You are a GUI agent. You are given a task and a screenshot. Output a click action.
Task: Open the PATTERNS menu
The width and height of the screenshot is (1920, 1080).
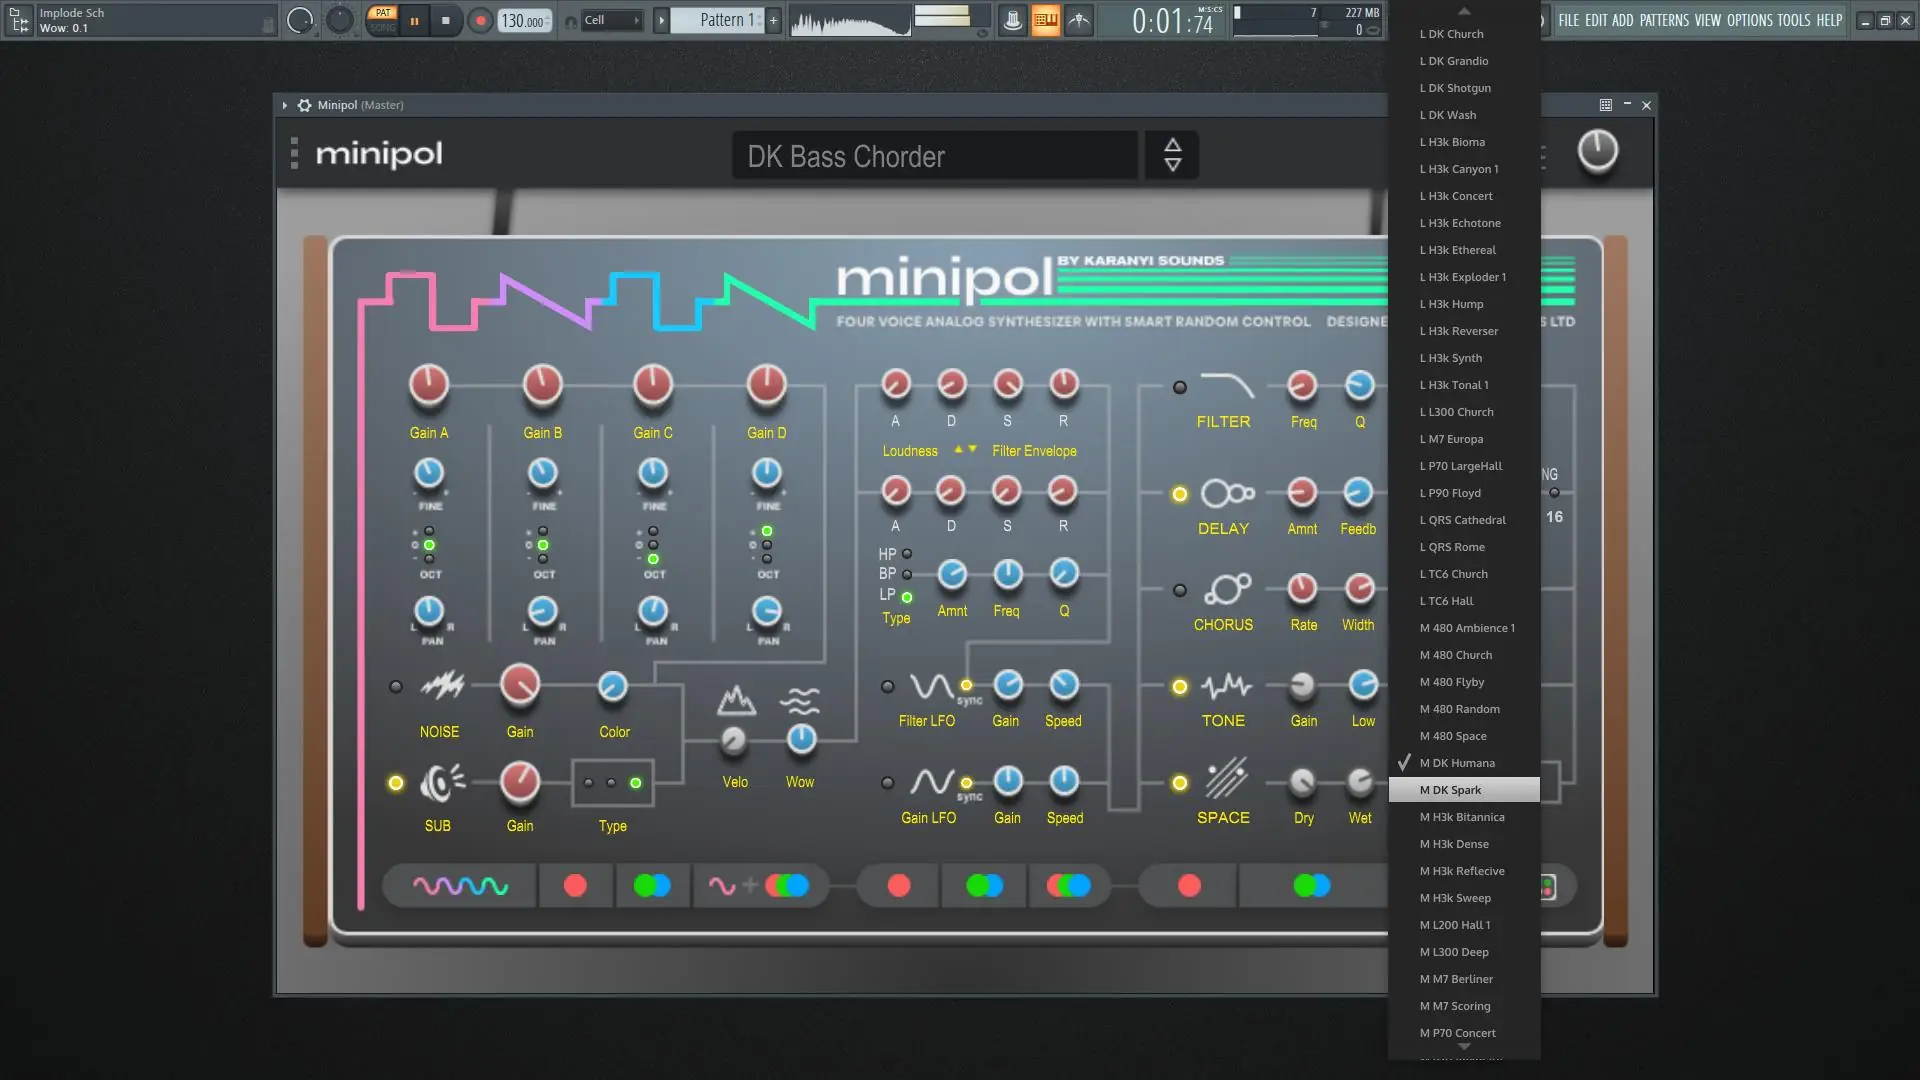tap(1664, 20)
